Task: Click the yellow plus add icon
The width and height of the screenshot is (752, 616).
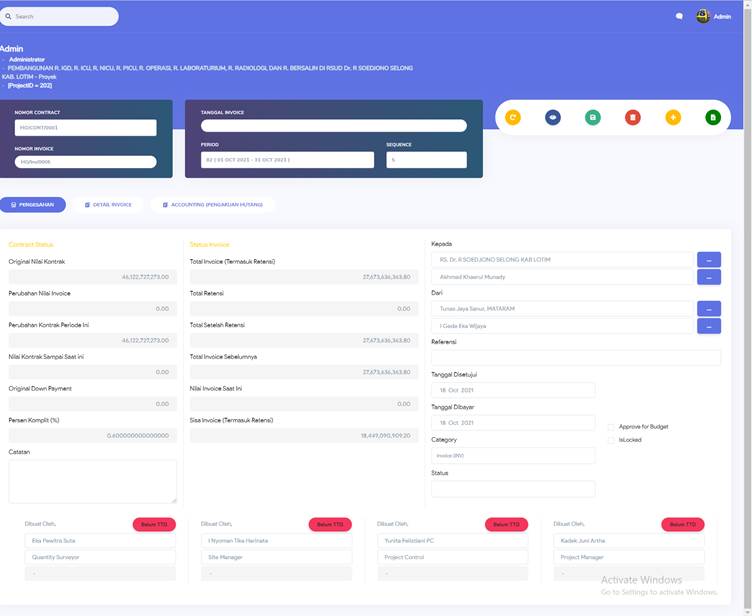Action: coord(673,117)
